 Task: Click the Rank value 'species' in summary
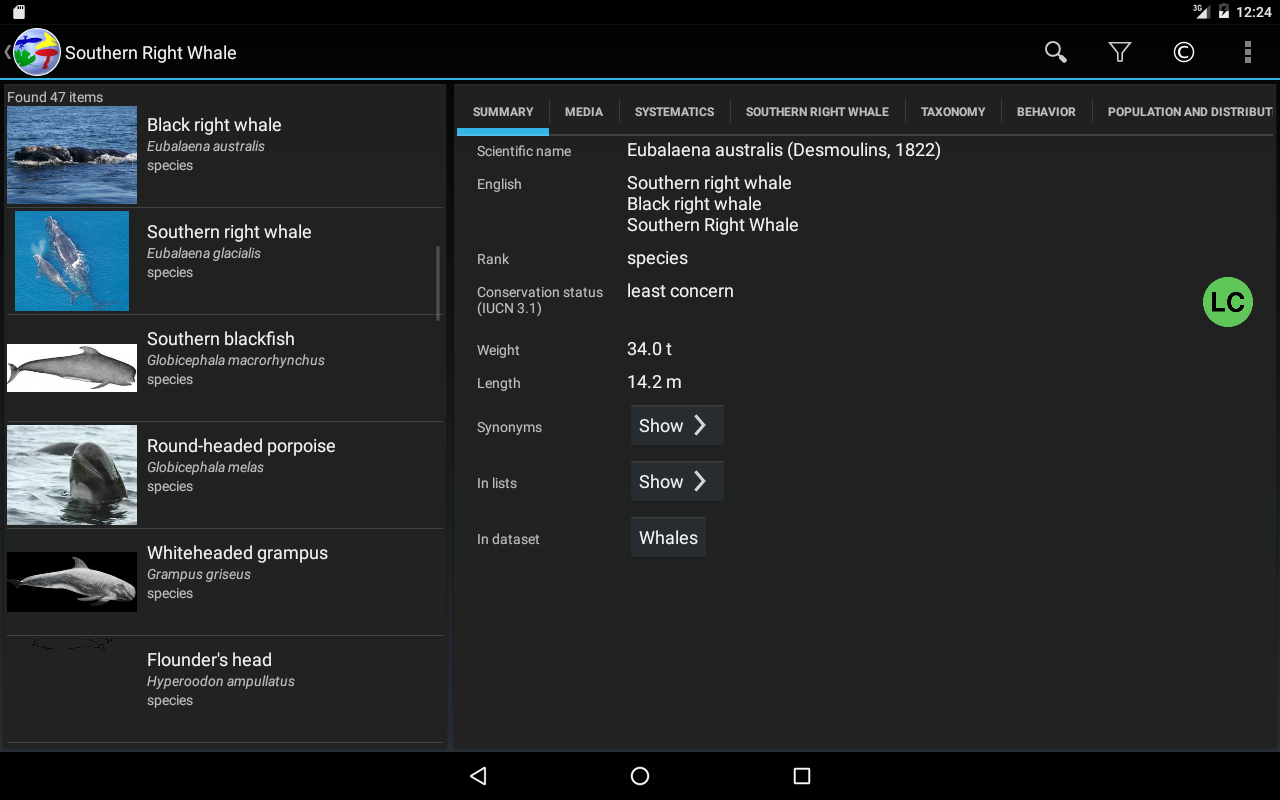coord(657,258)
